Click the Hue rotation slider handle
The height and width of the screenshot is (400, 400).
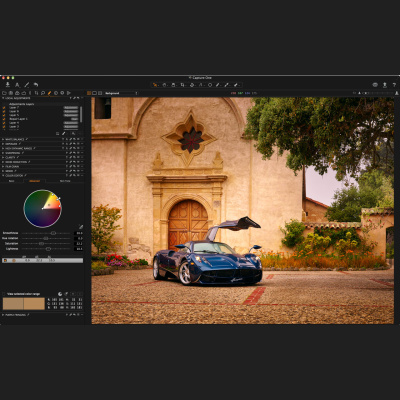[x=46, y=238]
